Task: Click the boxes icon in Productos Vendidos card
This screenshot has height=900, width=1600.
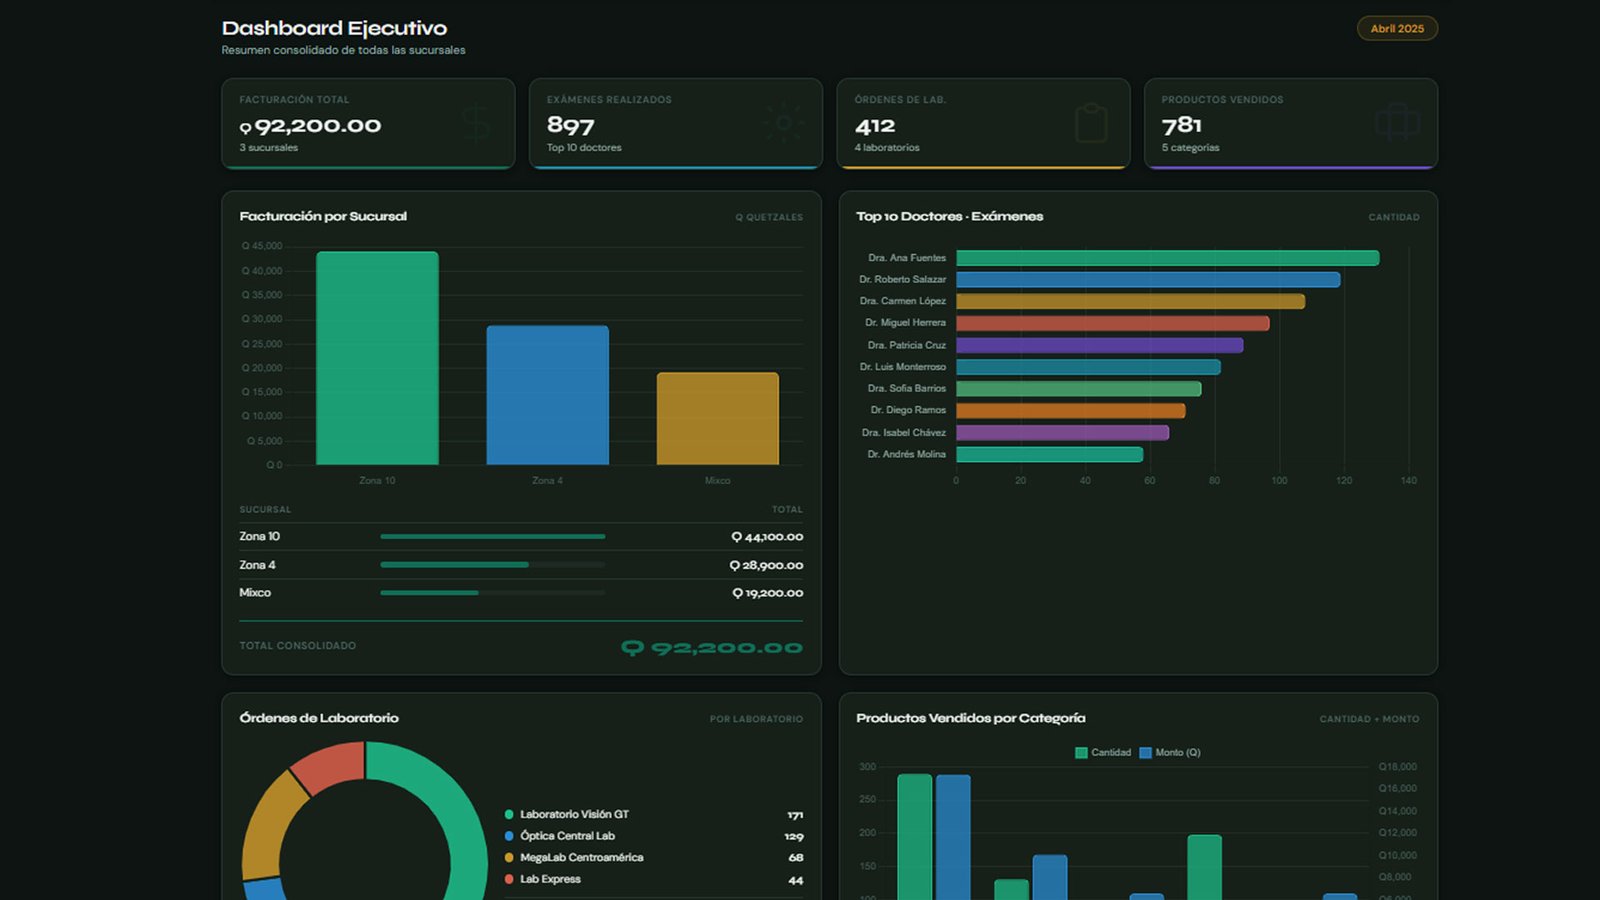Action: [1397, 123]
